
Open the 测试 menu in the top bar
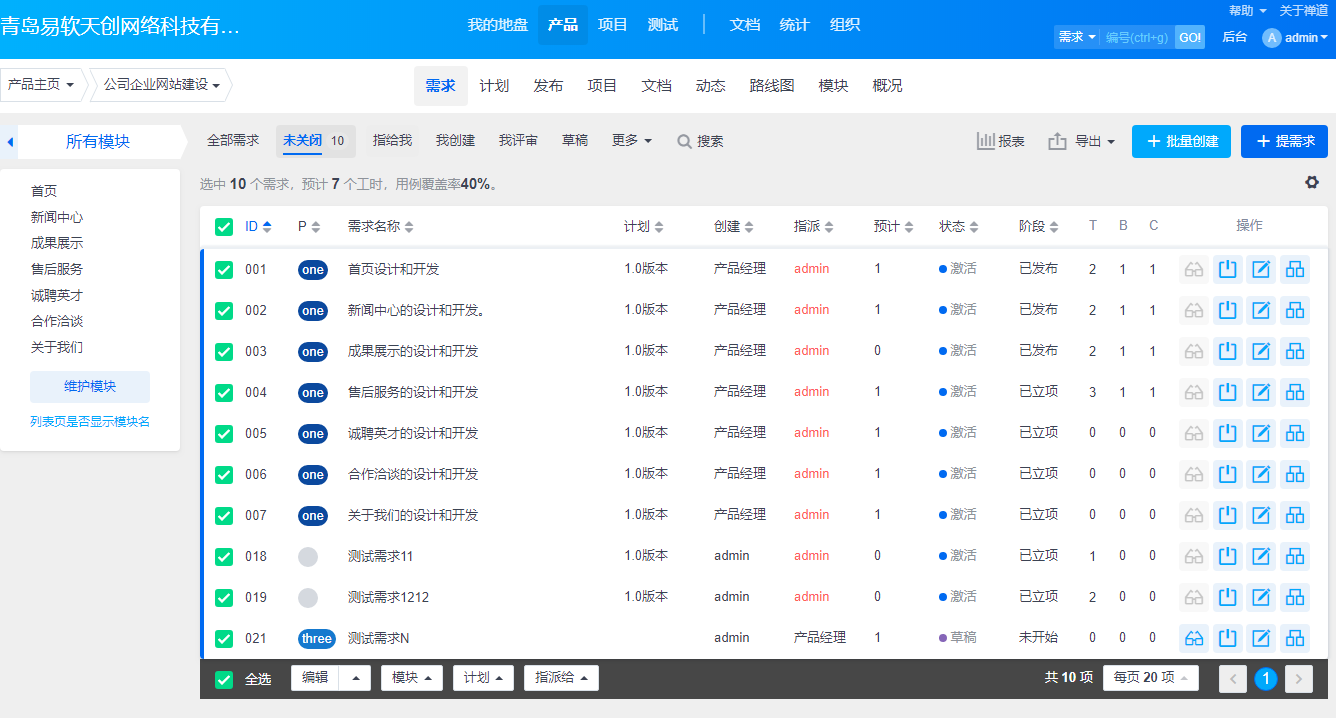click(663, 25)
